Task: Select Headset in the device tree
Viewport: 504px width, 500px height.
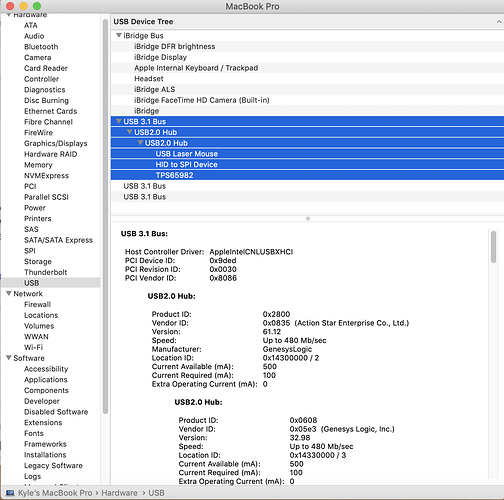Action: coord(307,79)
